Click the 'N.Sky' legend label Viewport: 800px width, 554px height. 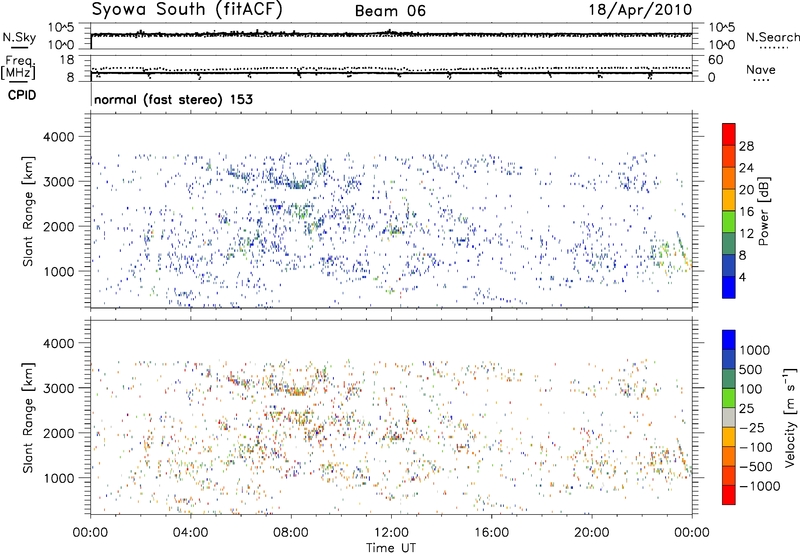19,37
